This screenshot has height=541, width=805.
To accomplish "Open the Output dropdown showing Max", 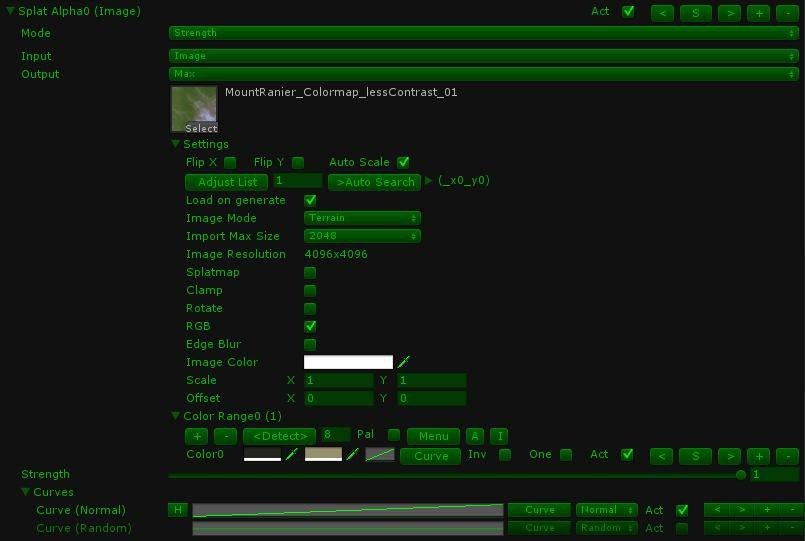I will [x=483, y=74].
